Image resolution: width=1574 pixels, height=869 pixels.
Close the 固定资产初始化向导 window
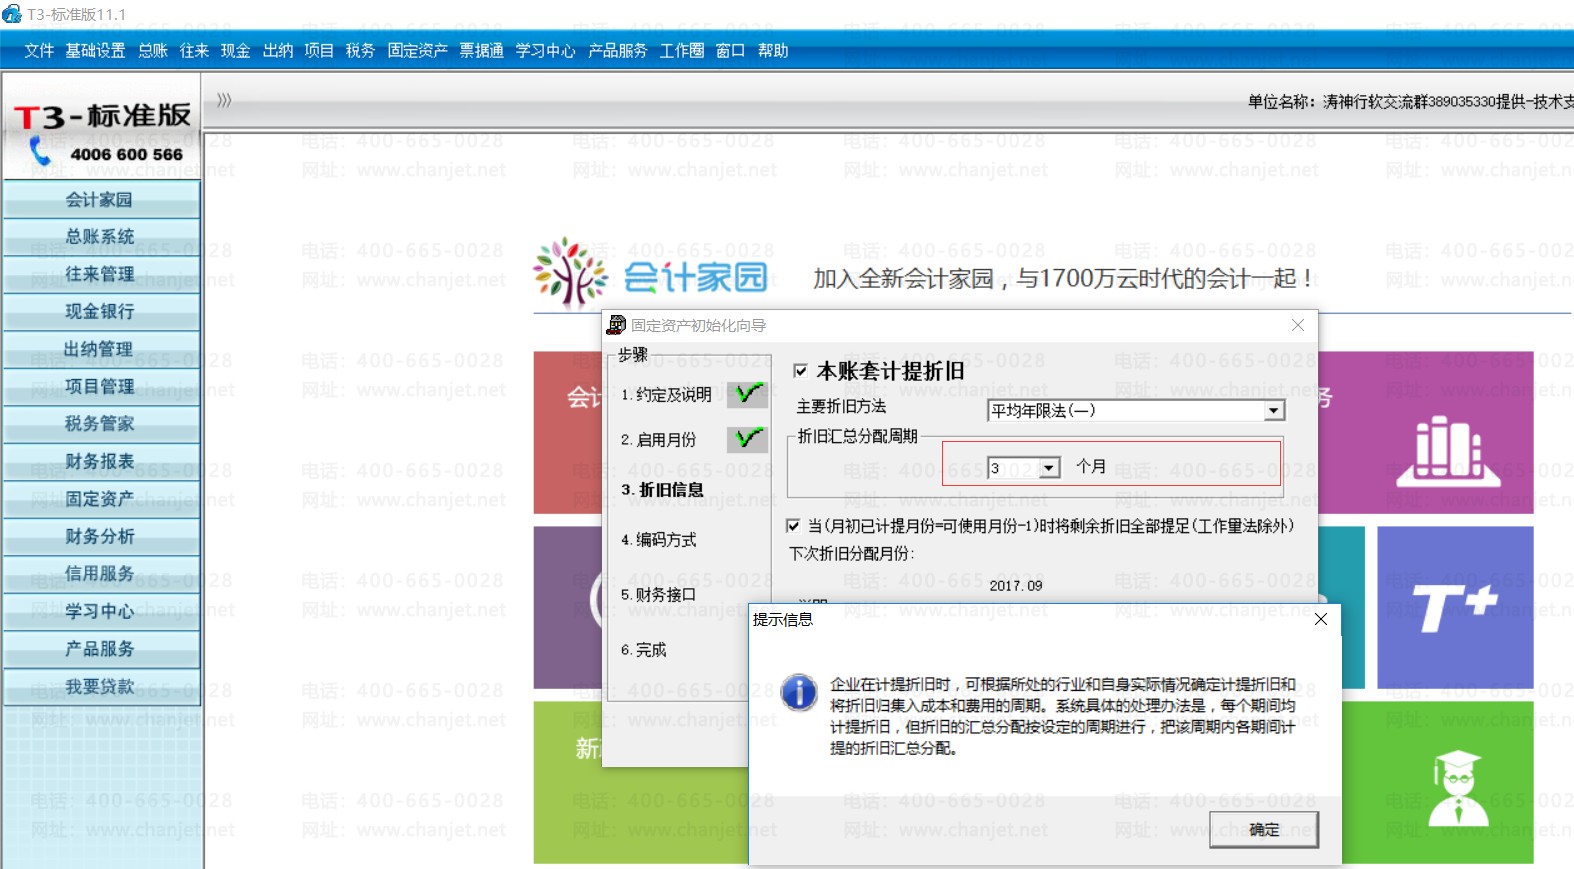click(1298, 325)
